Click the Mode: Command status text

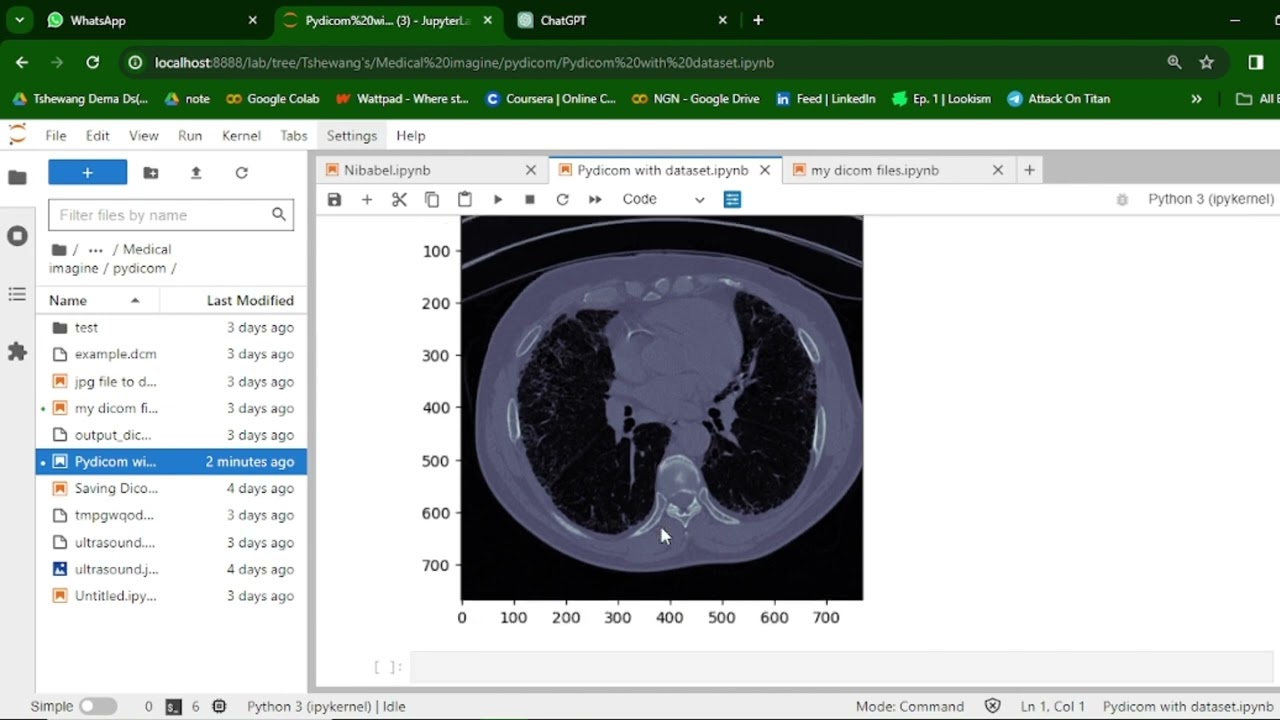tap(910, 706)
